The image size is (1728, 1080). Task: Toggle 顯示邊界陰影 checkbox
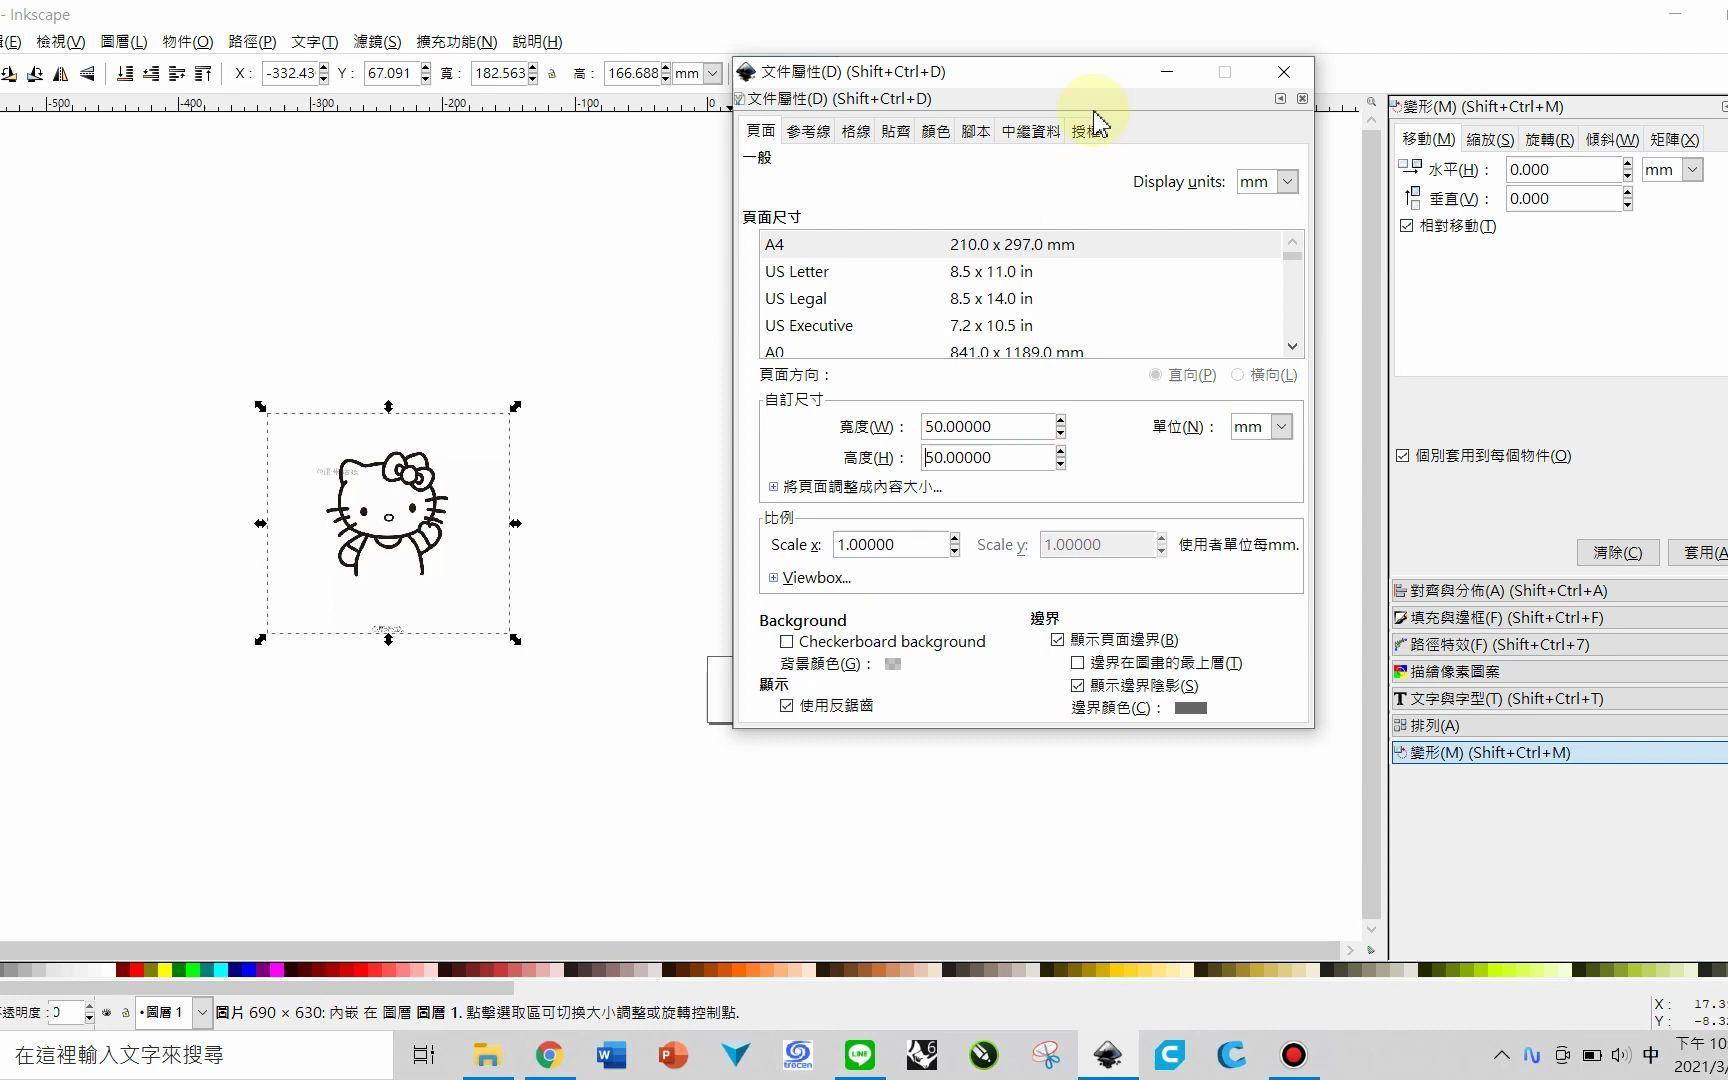(1078, 686)
